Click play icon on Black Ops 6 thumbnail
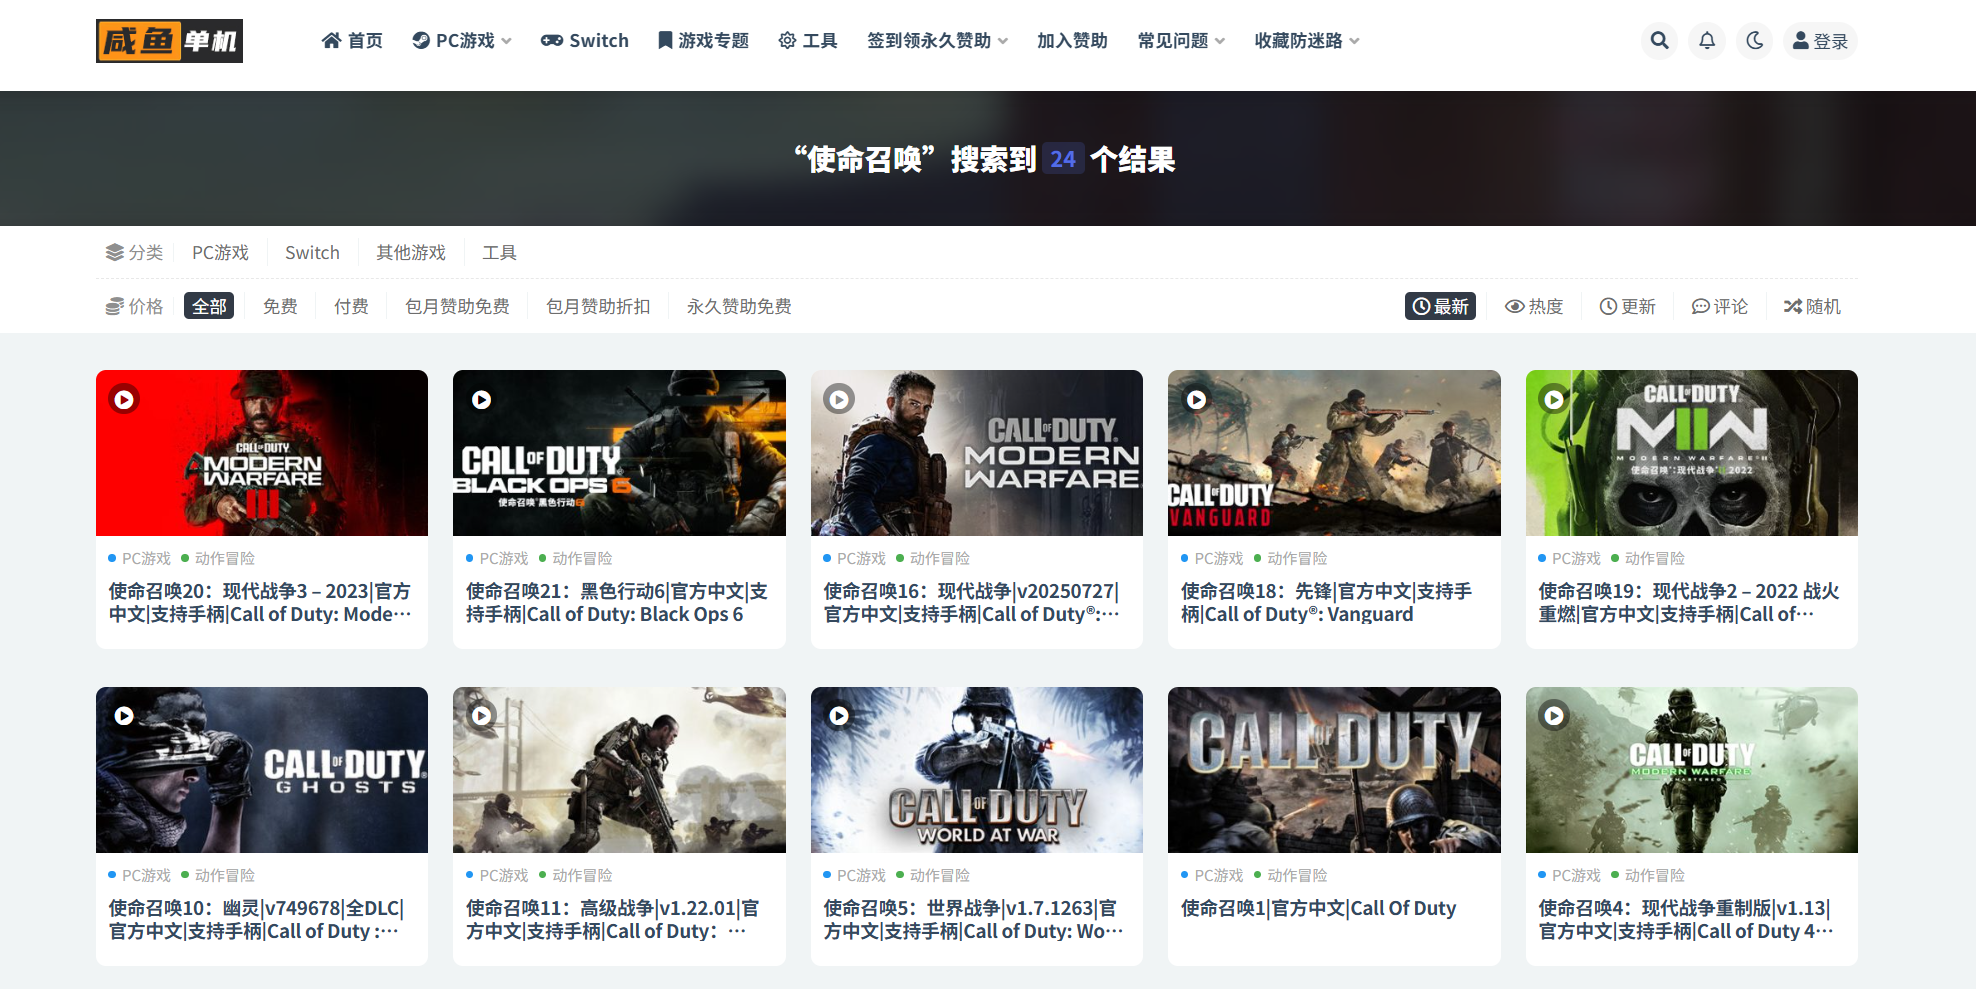 click(x=481, y=400)
